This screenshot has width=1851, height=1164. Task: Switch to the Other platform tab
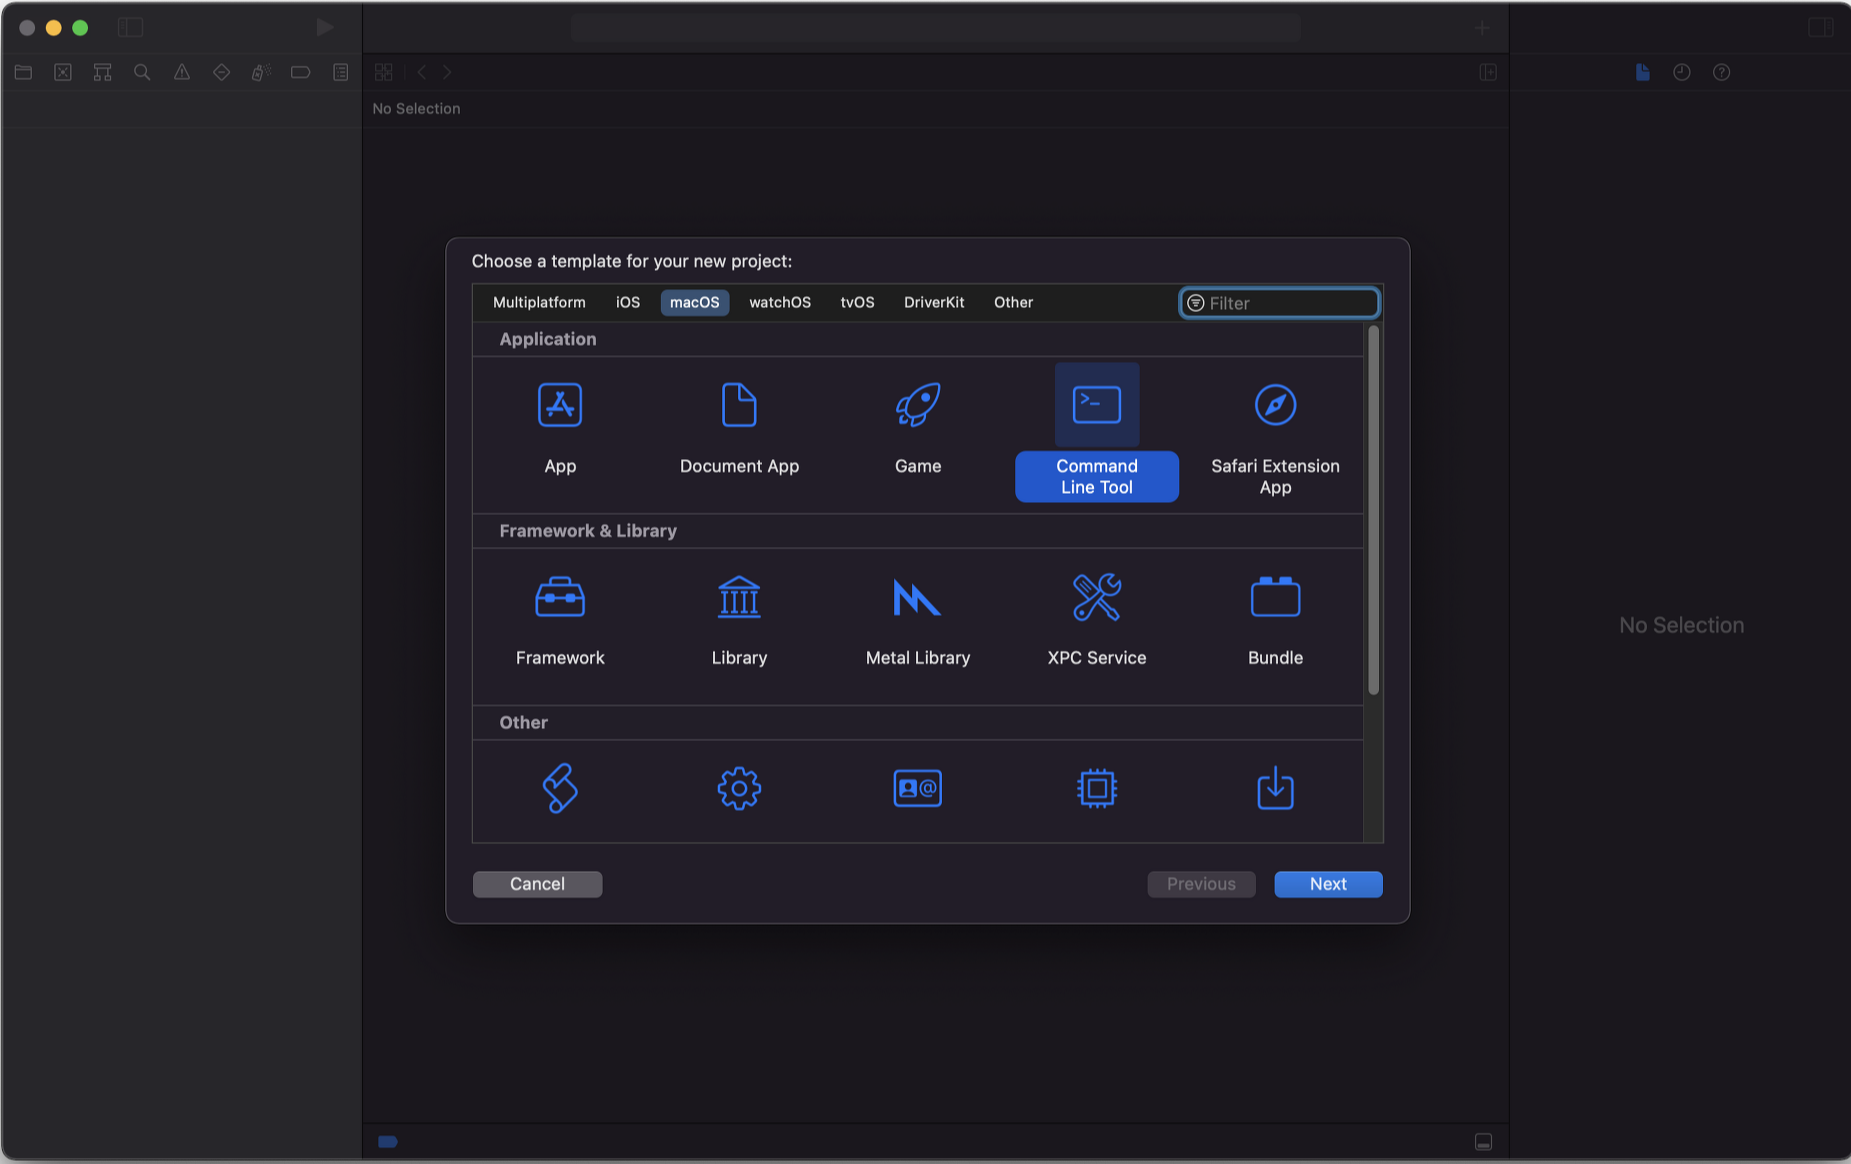click(x=1013, y=302)
